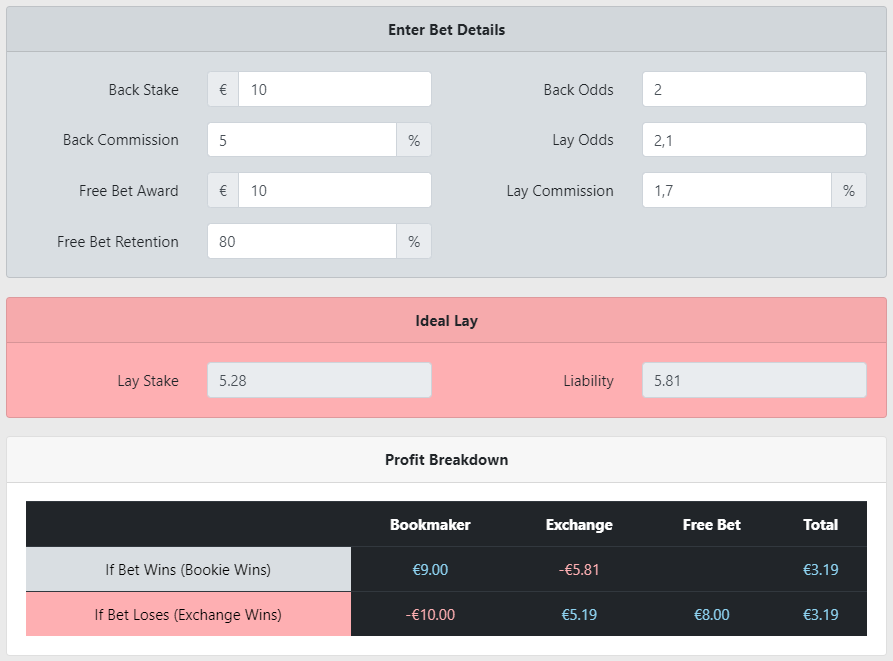Click the Lay Stake result field
The image size is (893, 661).
(319, 380)
